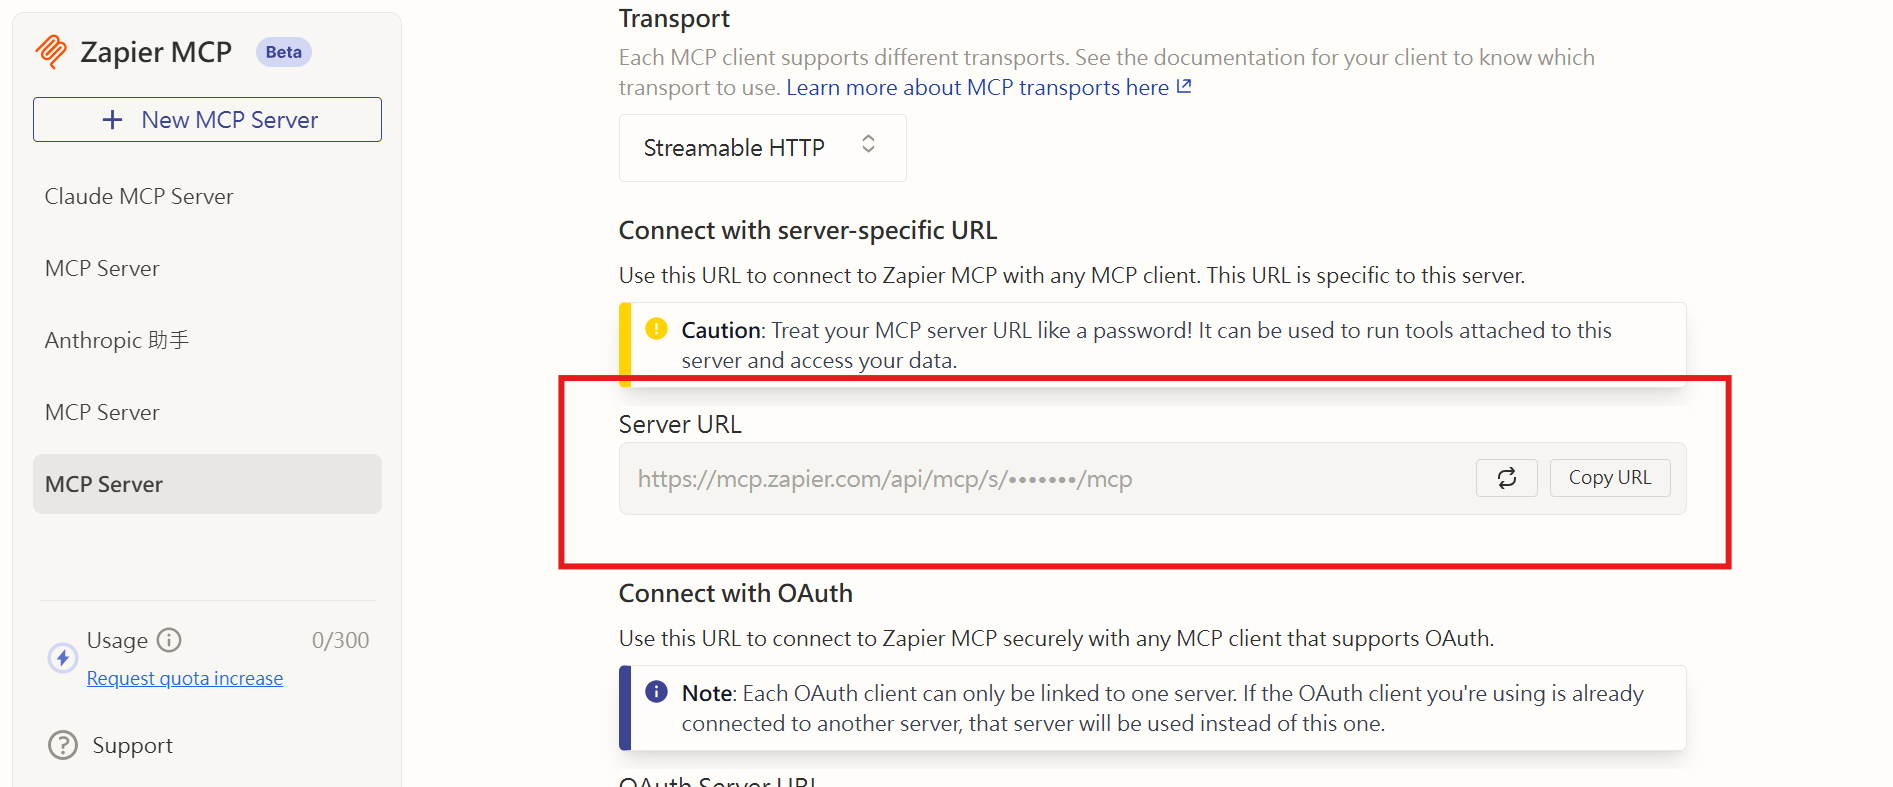
Task: Click the lightning bolt usage icon
Action: click(63, 657)
